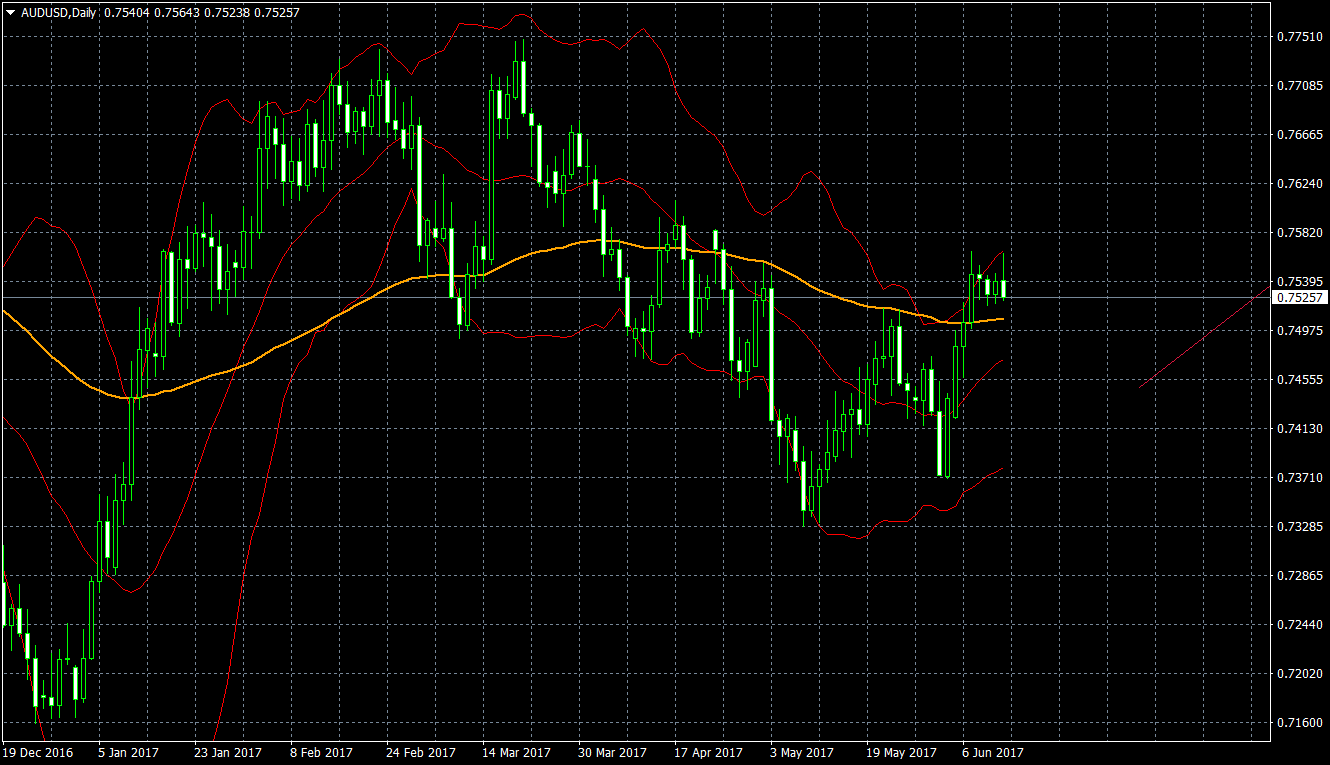Click the 0.73710 price scale label

1298,478
